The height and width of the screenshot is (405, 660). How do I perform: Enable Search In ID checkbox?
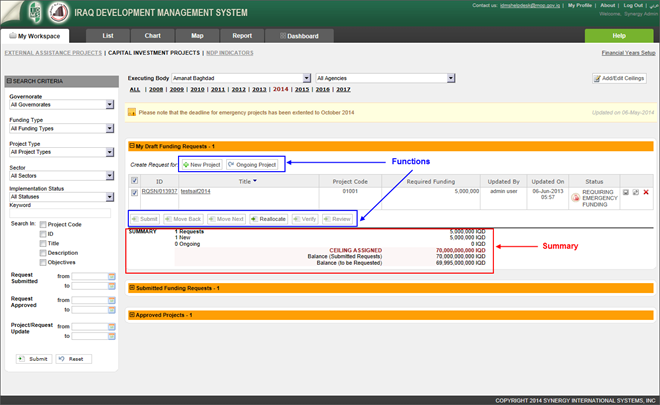click(43, 234)
